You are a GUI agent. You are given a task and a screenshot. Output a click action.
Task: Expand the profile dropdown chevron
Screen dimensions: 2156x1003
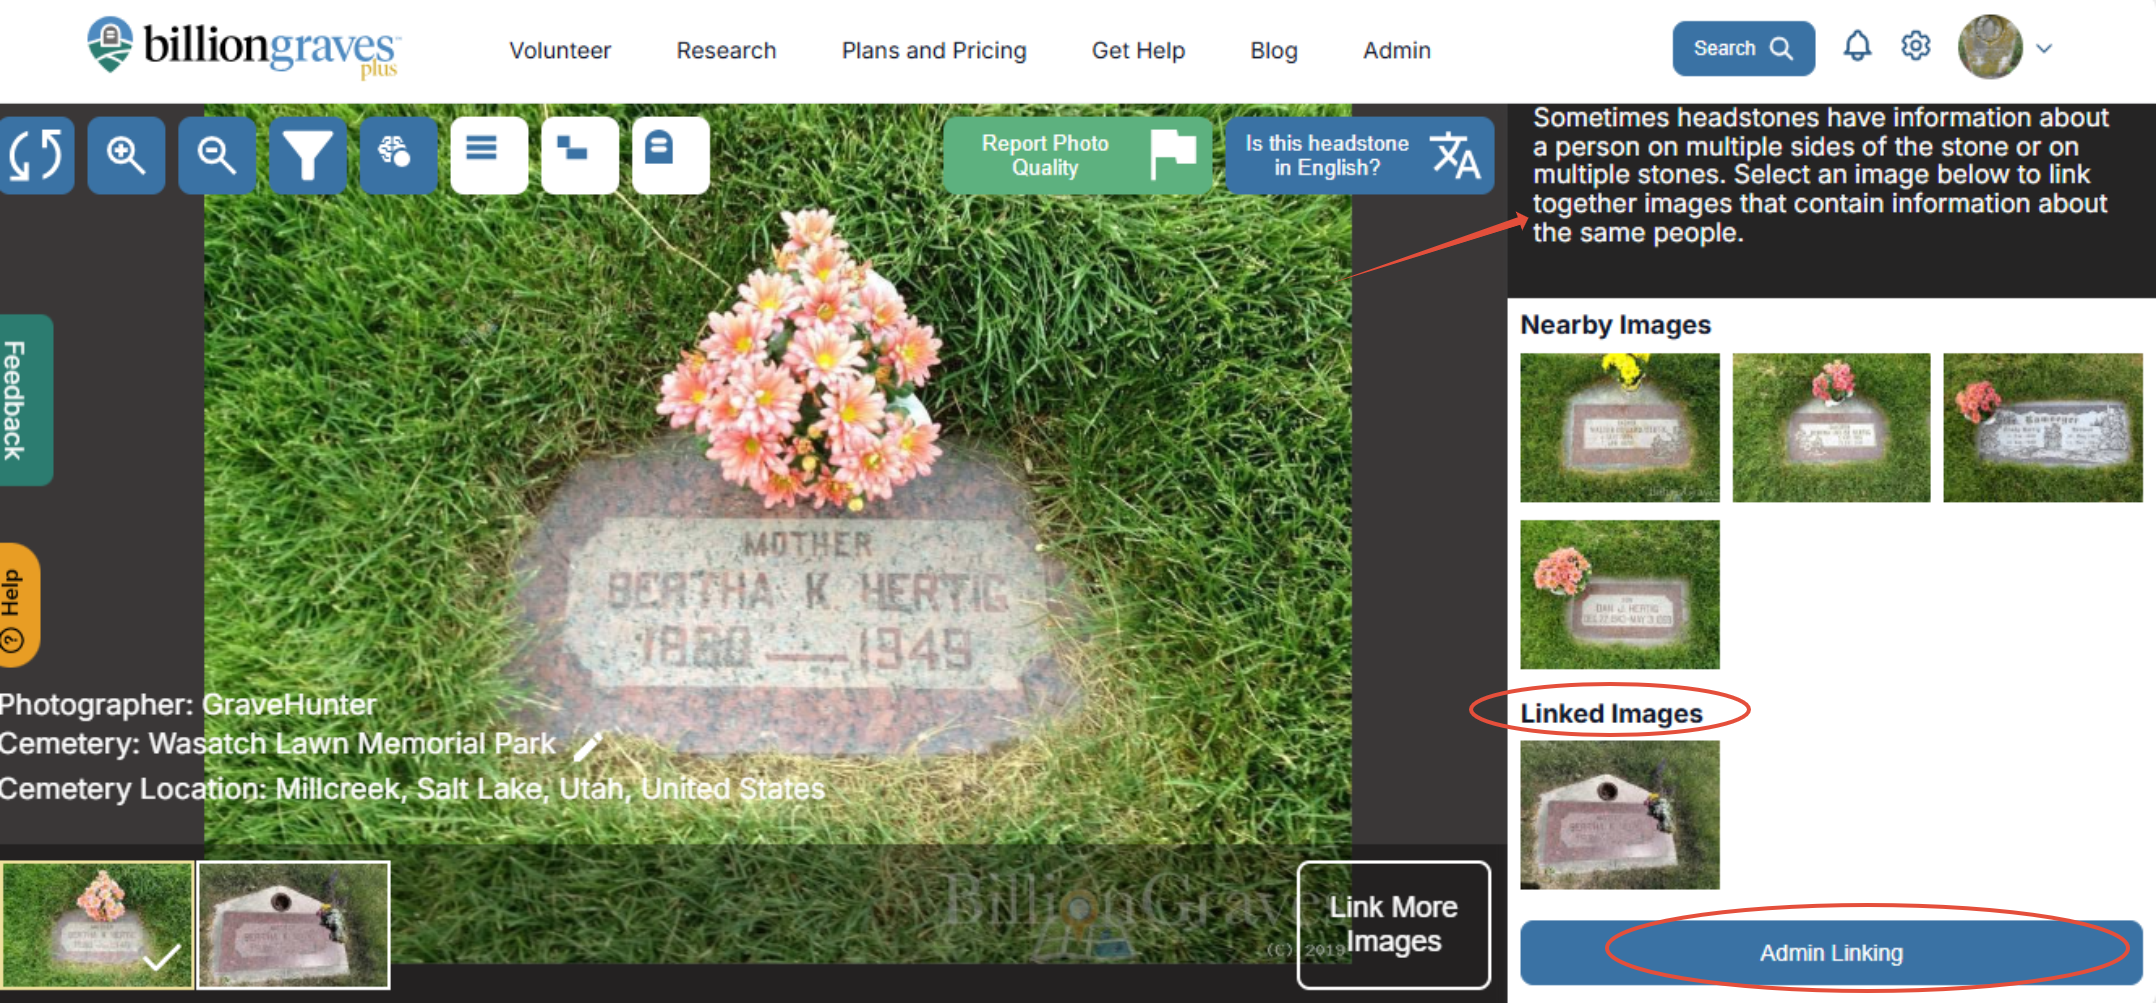(x=2045, y=48)
